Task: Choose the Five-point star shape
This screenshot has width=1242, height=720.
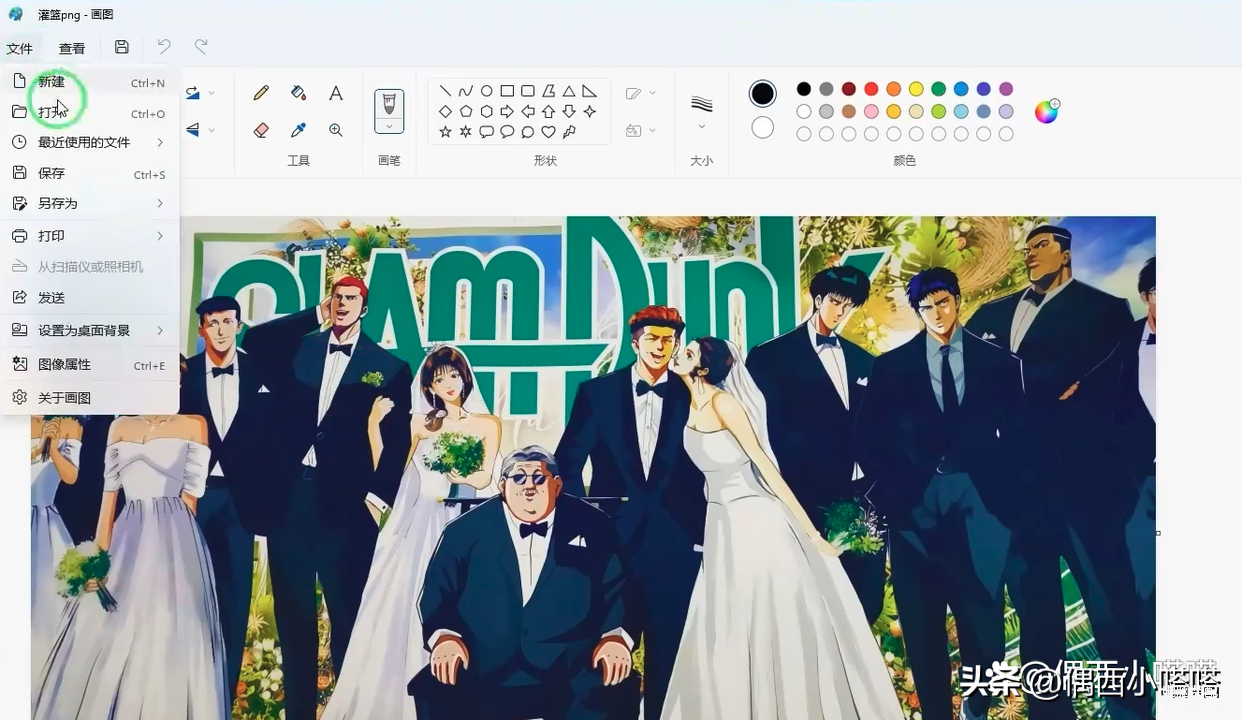Action: 445,132
